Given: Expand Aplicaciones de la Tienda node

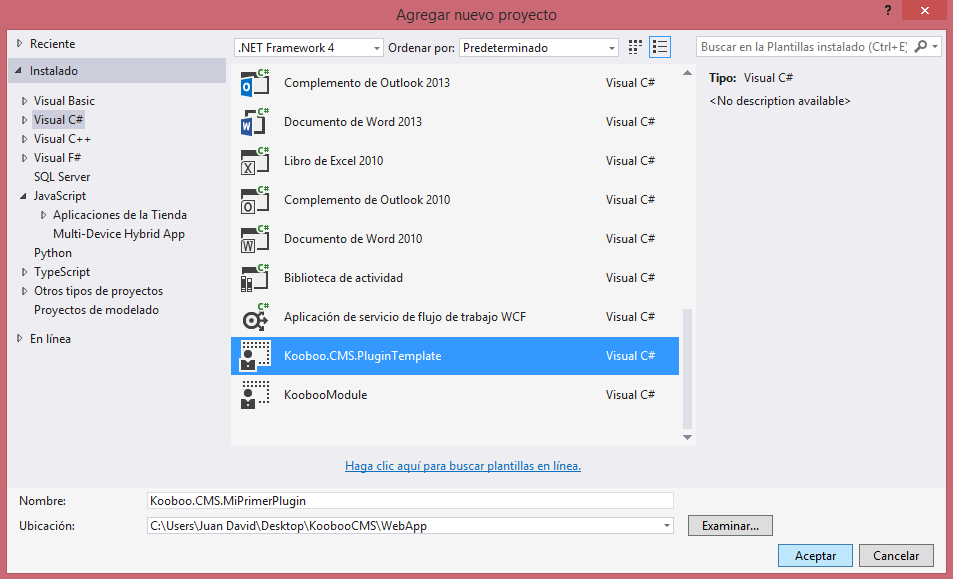Looking at the screenshot, I should point(43,215).
